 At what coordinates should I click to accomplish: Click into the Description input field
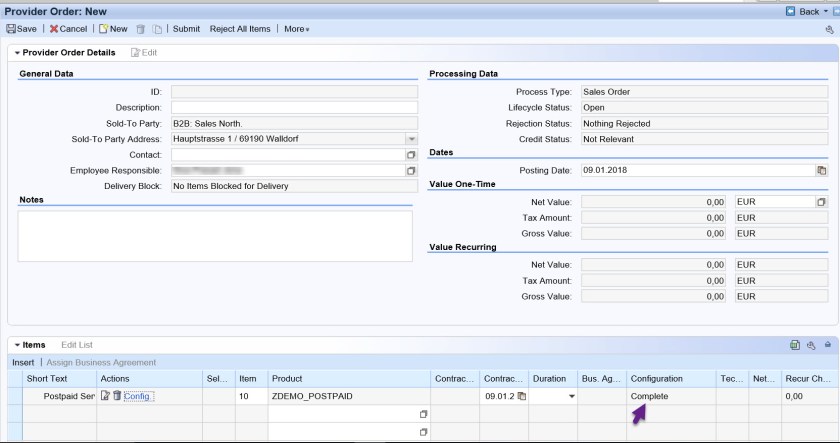(x=294, y=107)
